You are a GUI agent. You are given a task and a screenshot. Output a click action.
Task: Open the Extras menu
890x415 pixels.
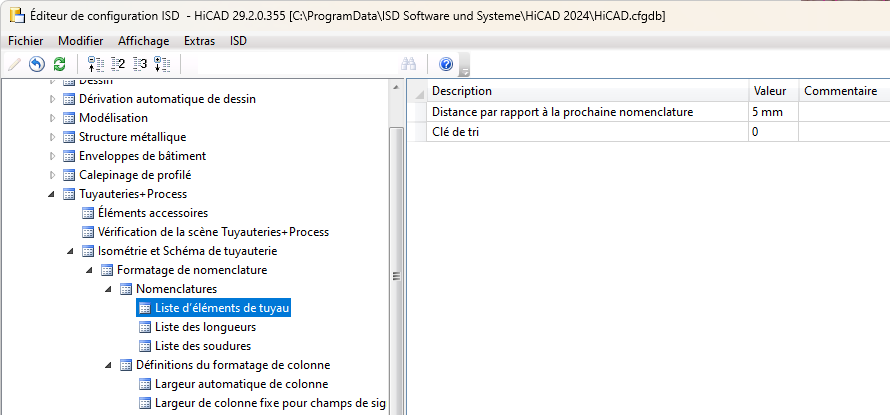[199, 41]
